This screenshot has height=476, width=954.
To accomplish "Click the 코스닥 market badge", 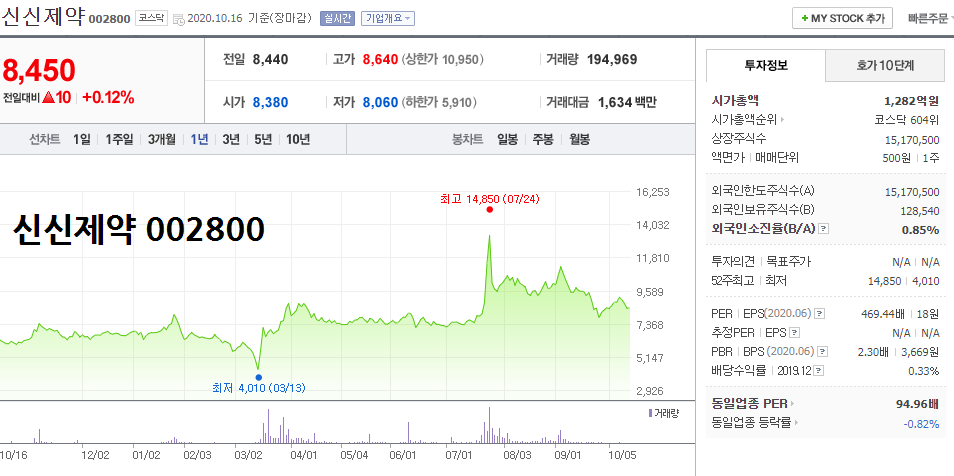I will (x=150, y=18).
